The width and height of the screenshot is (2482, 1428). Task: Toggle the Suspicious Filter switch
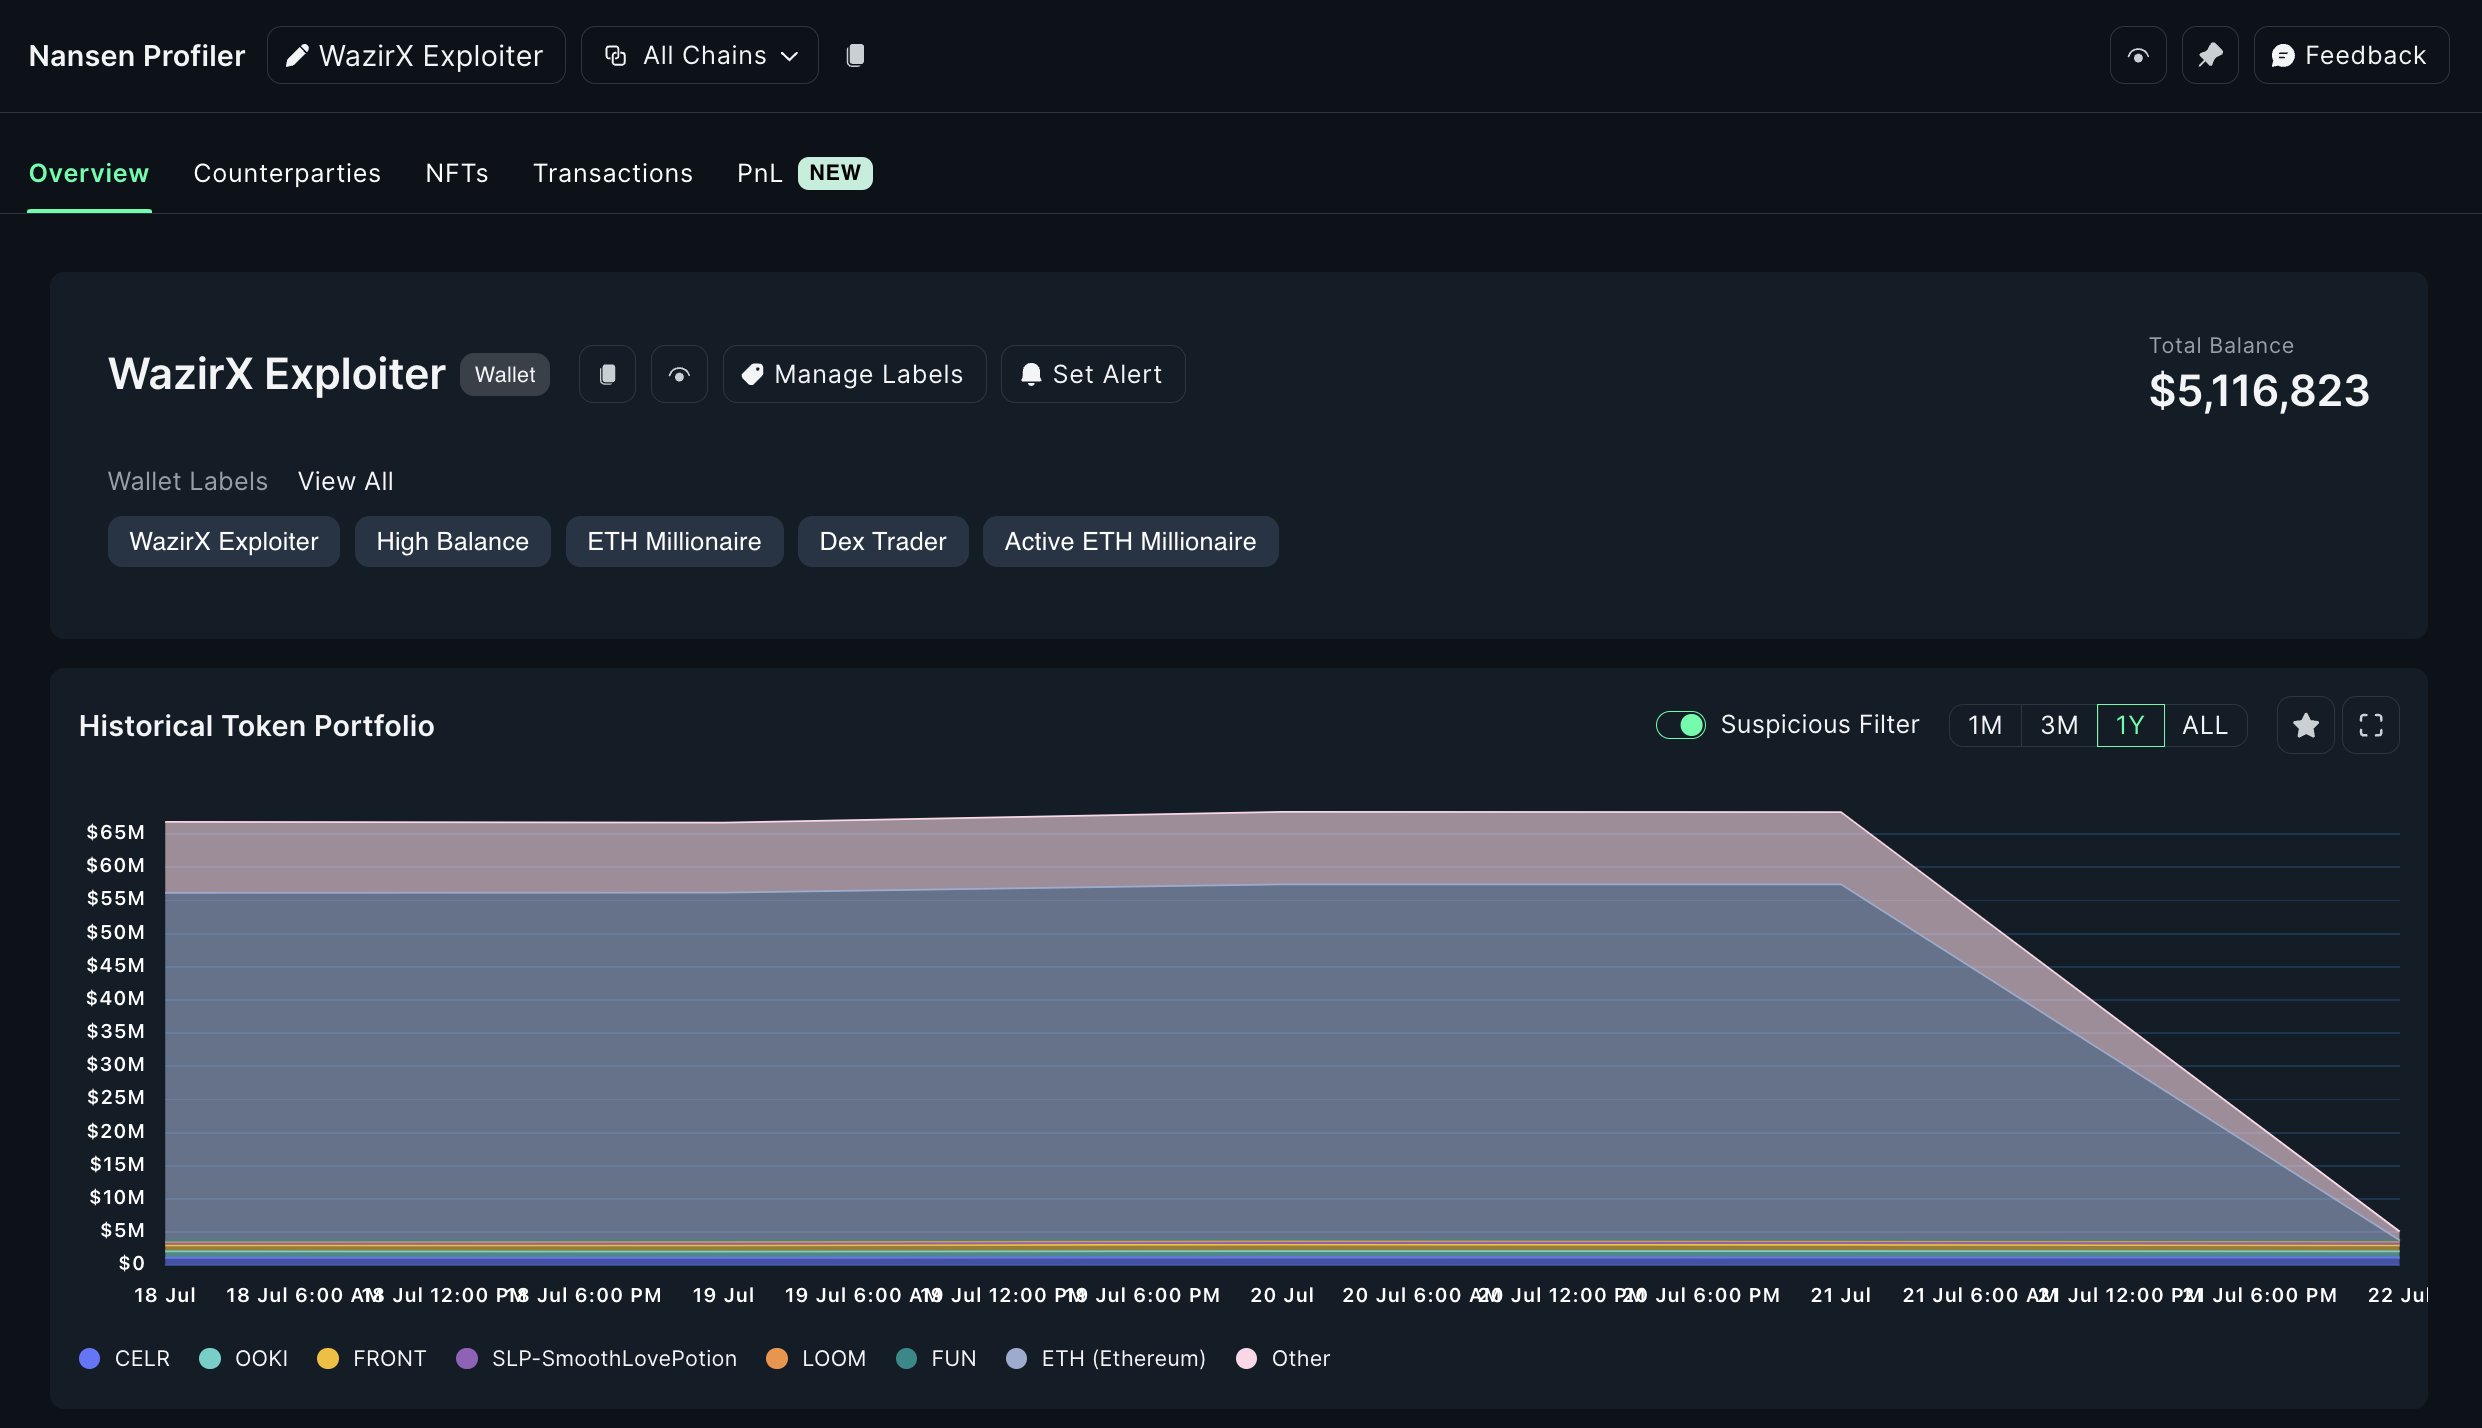(x=1681, y=725)
